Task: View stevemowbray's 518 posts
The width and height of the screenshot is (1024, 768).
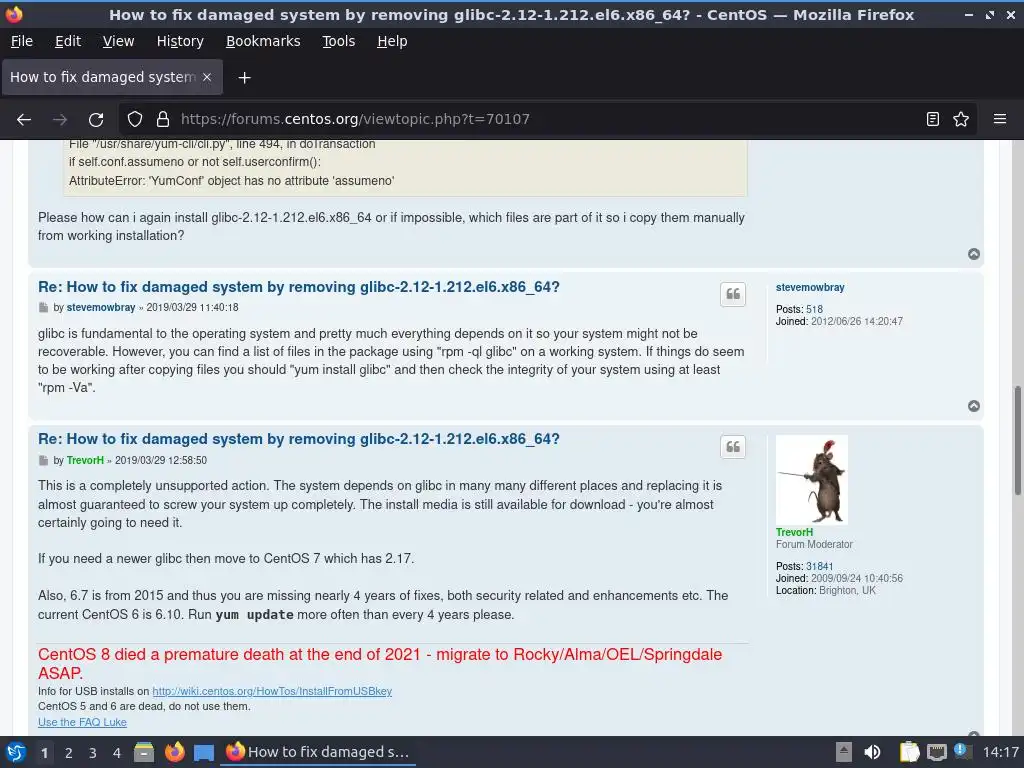Action: 814,310
